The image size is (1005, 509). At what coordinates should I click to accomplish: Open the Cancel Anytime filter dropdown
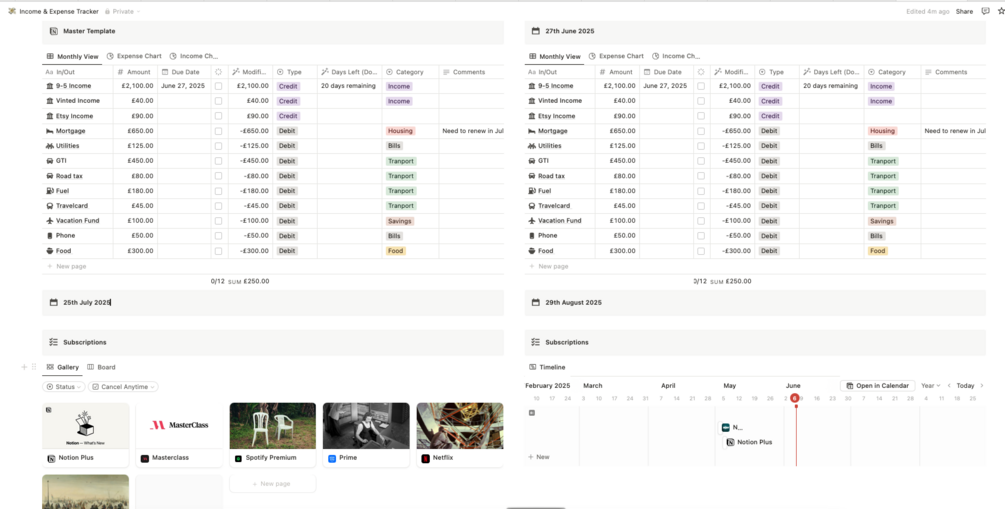pyautogui.click(x=123, y=387)
